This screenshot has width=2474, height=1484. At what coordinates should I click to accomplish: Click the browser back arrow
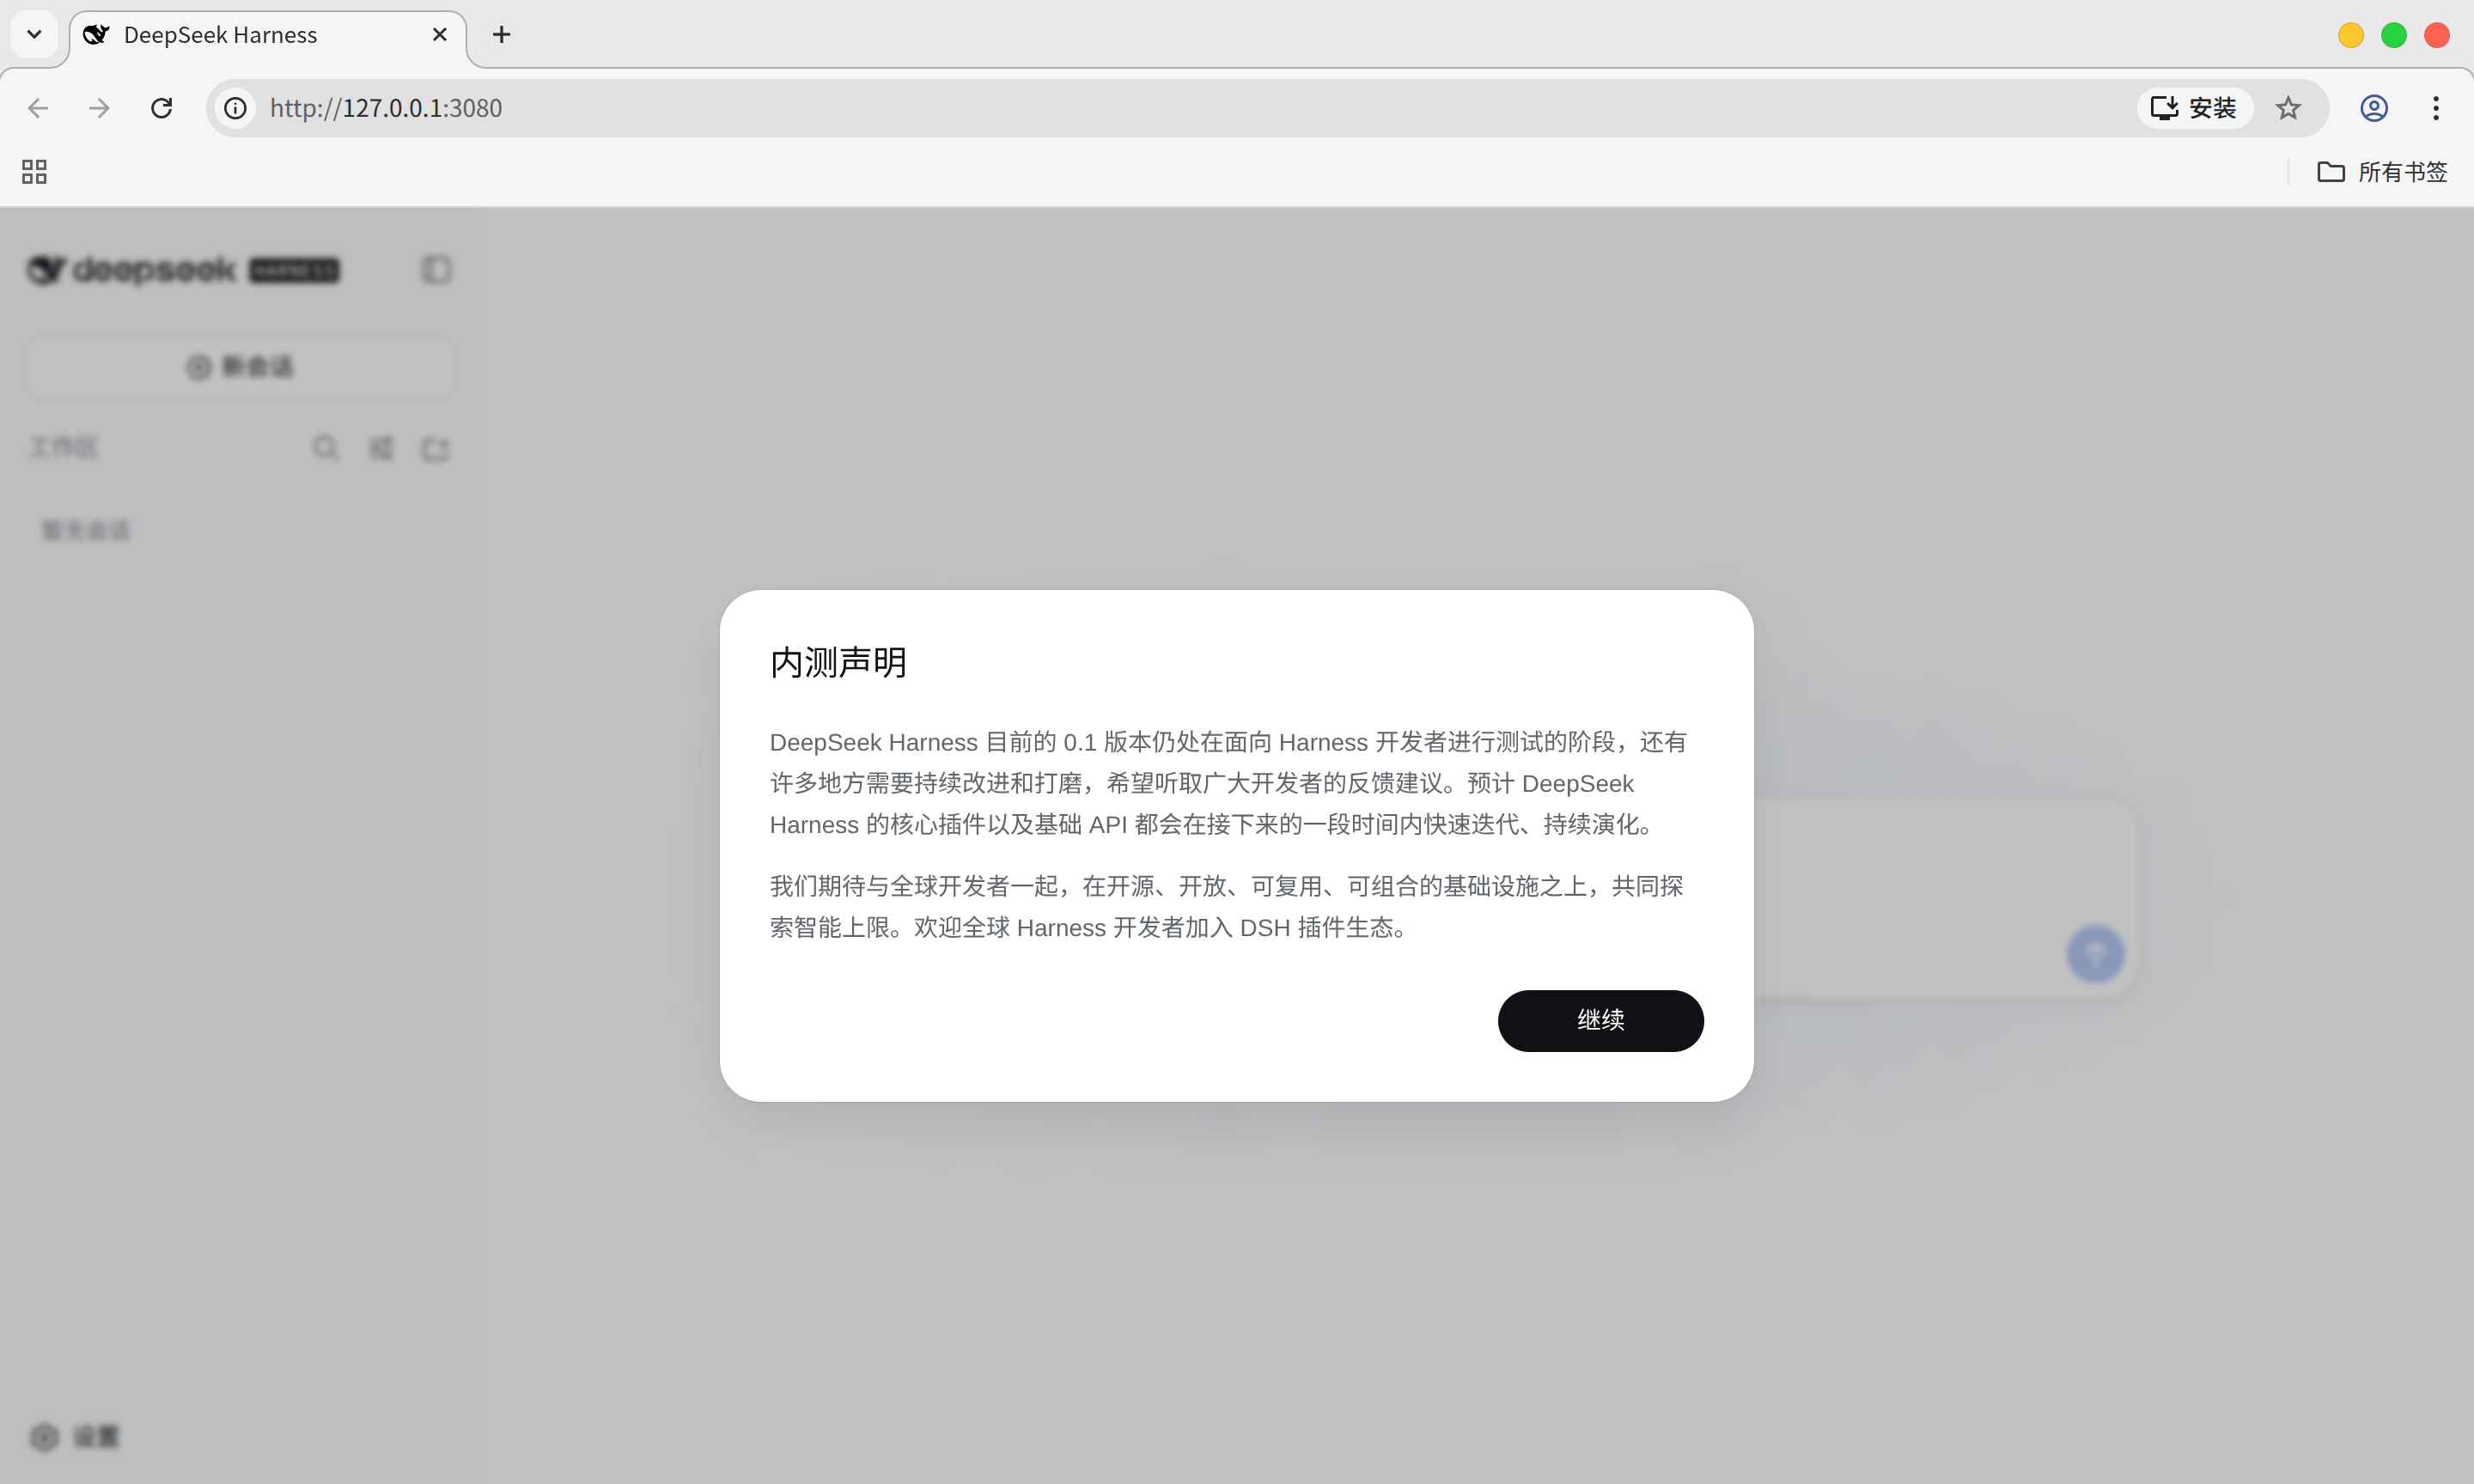(x=38, y=108)
